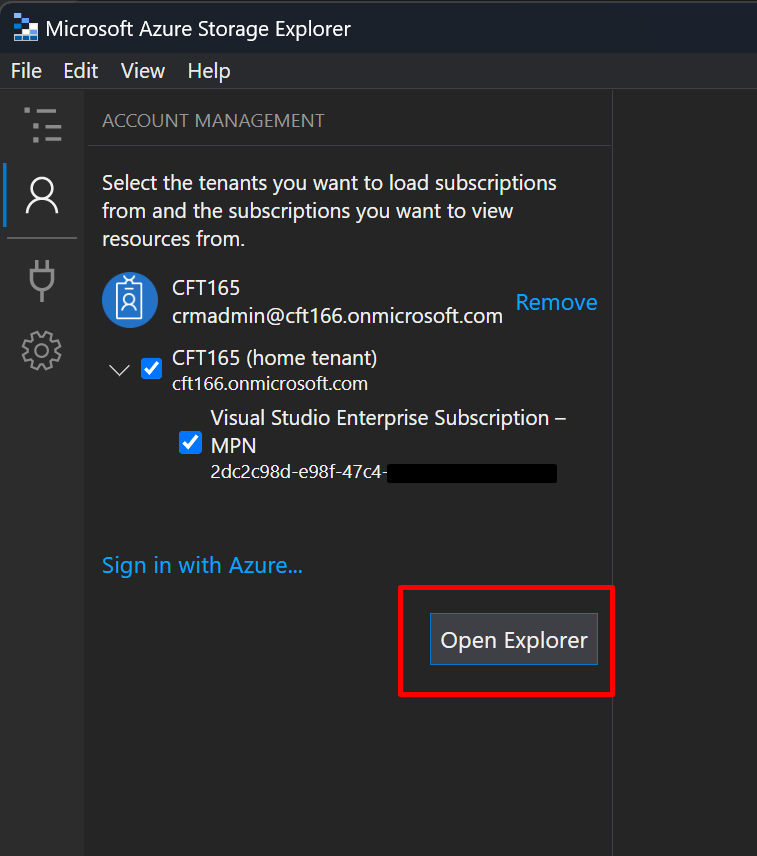Click the CFT165 account badge avatar

(130, 300)
